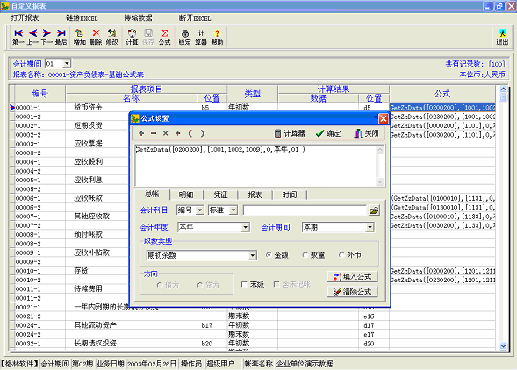
Task: Open the calculator icon in main toolbar
Action: 201,37
